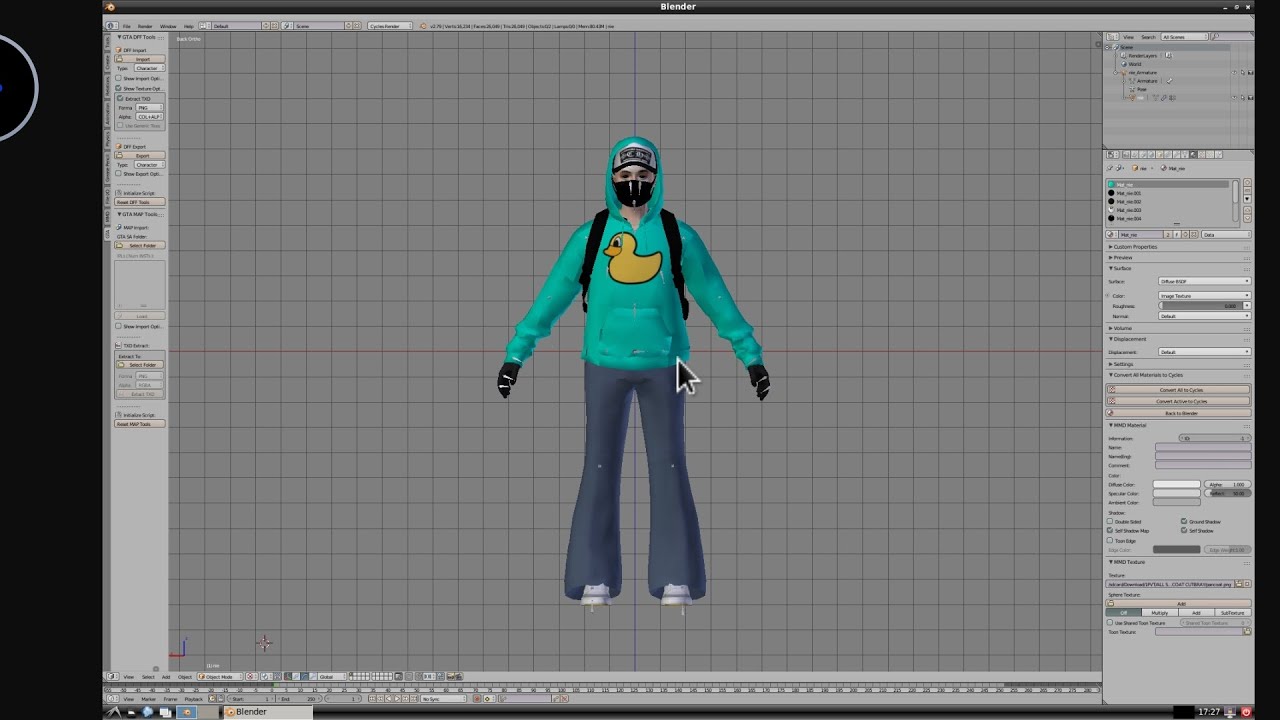Viewport: 1280px width, 720px height.
Task: Toggle Extract TXD checkbox
Action: point(120,99)
